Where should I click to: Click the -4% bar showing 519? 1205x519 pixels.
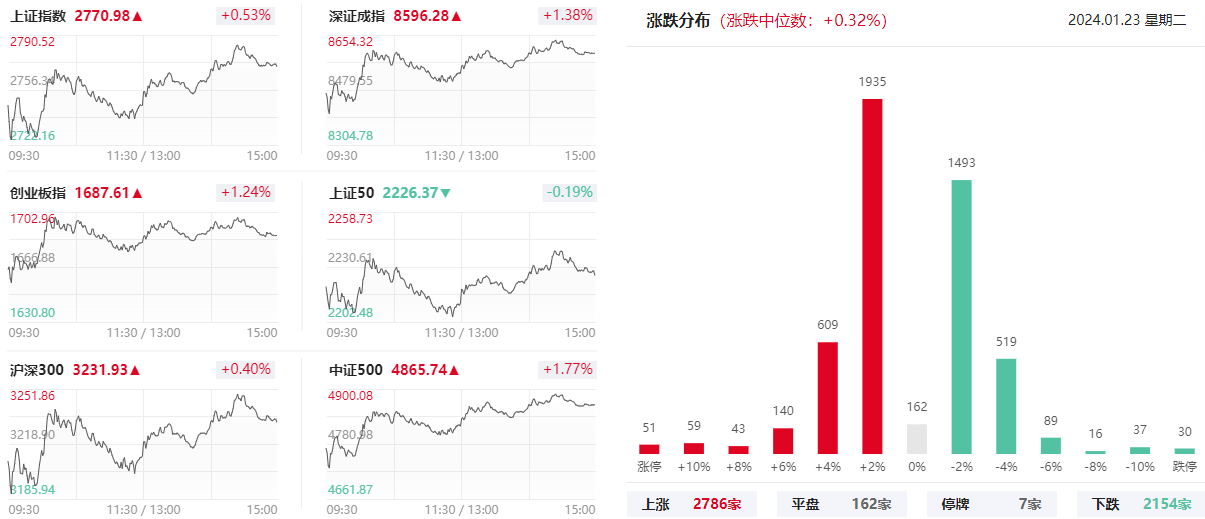(x=1006, y=406)
